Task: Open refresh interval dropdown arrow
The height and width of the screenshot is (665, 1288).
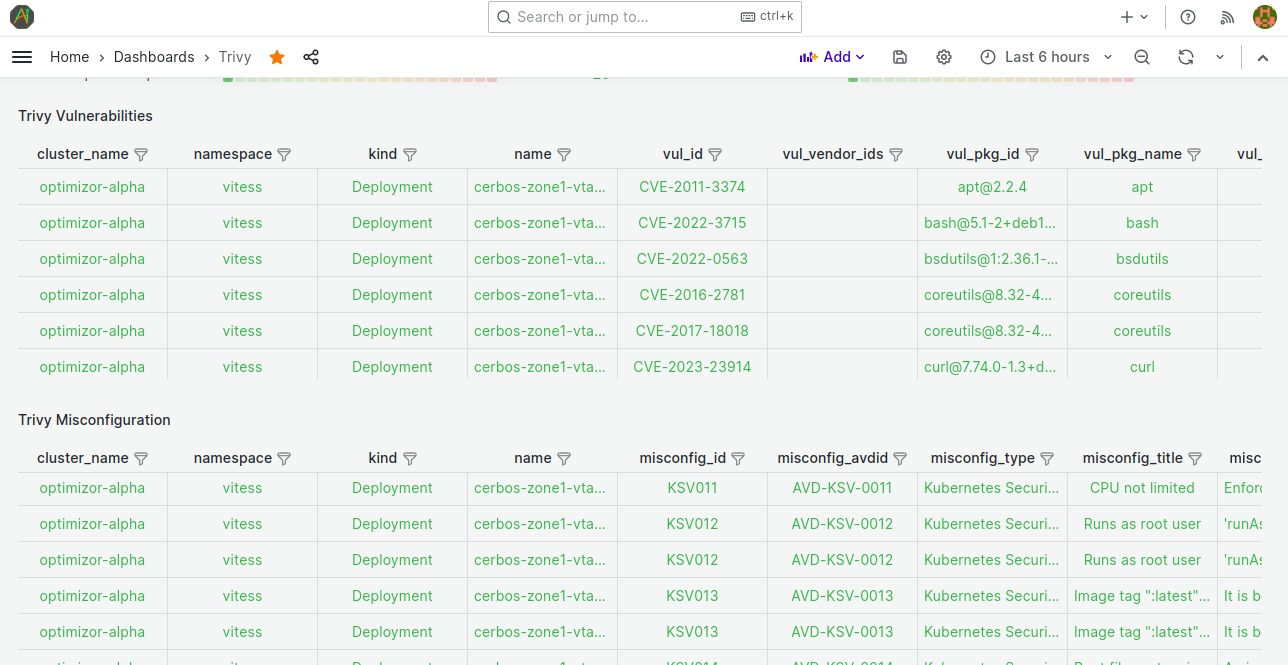Action: click(1220, 57)
